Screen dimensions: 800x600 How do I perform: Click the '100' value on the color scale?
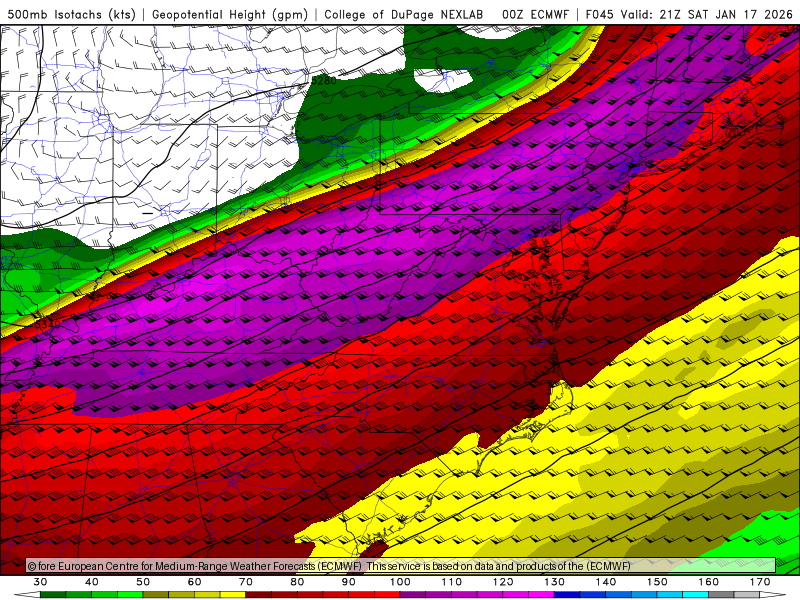click(x=401, y=582)
